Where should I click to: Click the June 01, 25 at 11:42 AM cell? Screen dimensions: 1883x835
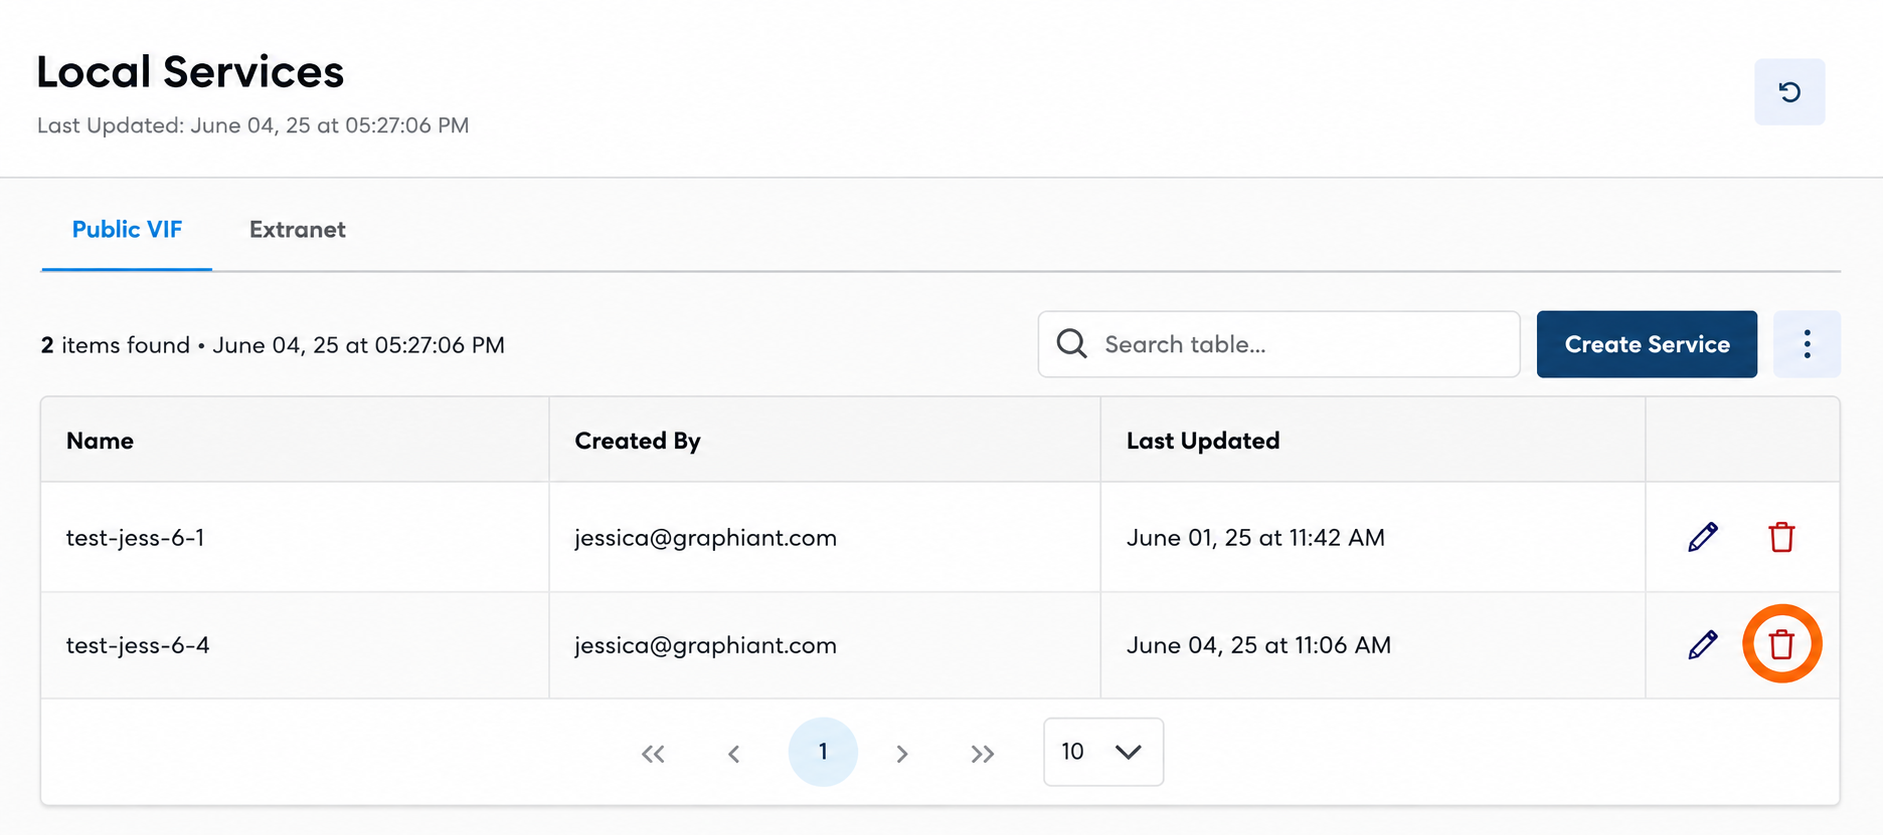click(x=1373, y=537)
